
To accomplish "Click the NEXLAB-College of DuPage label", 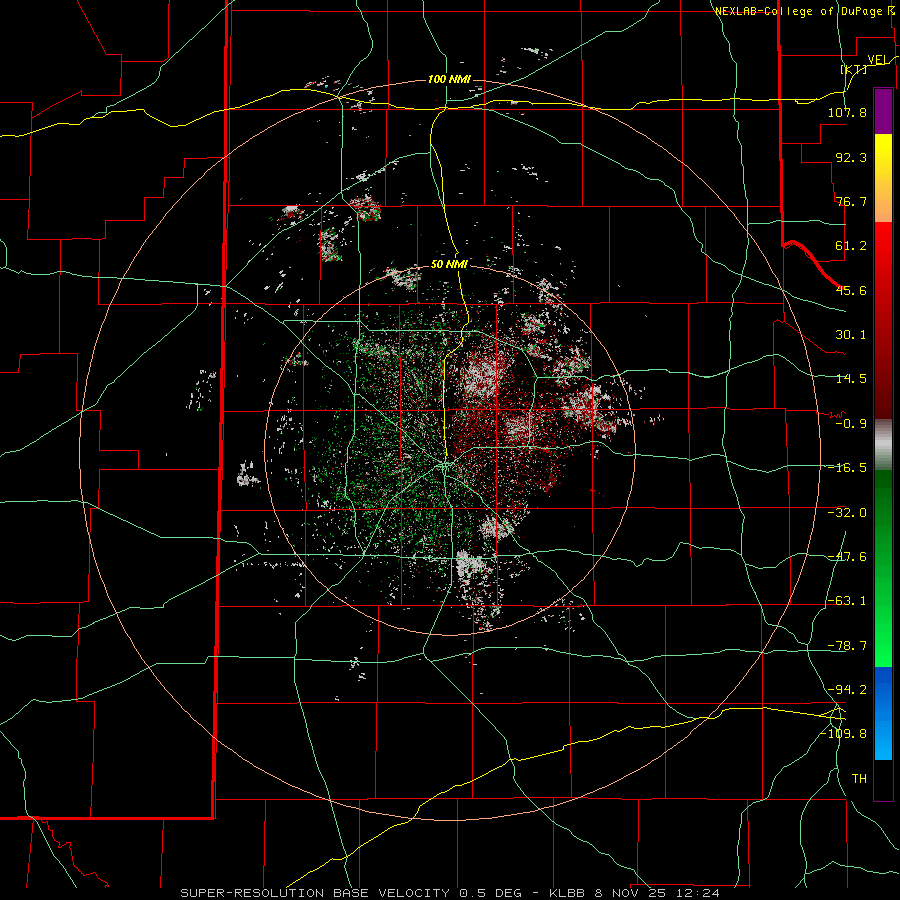I will pyautogui.click(x=801, y=11).
